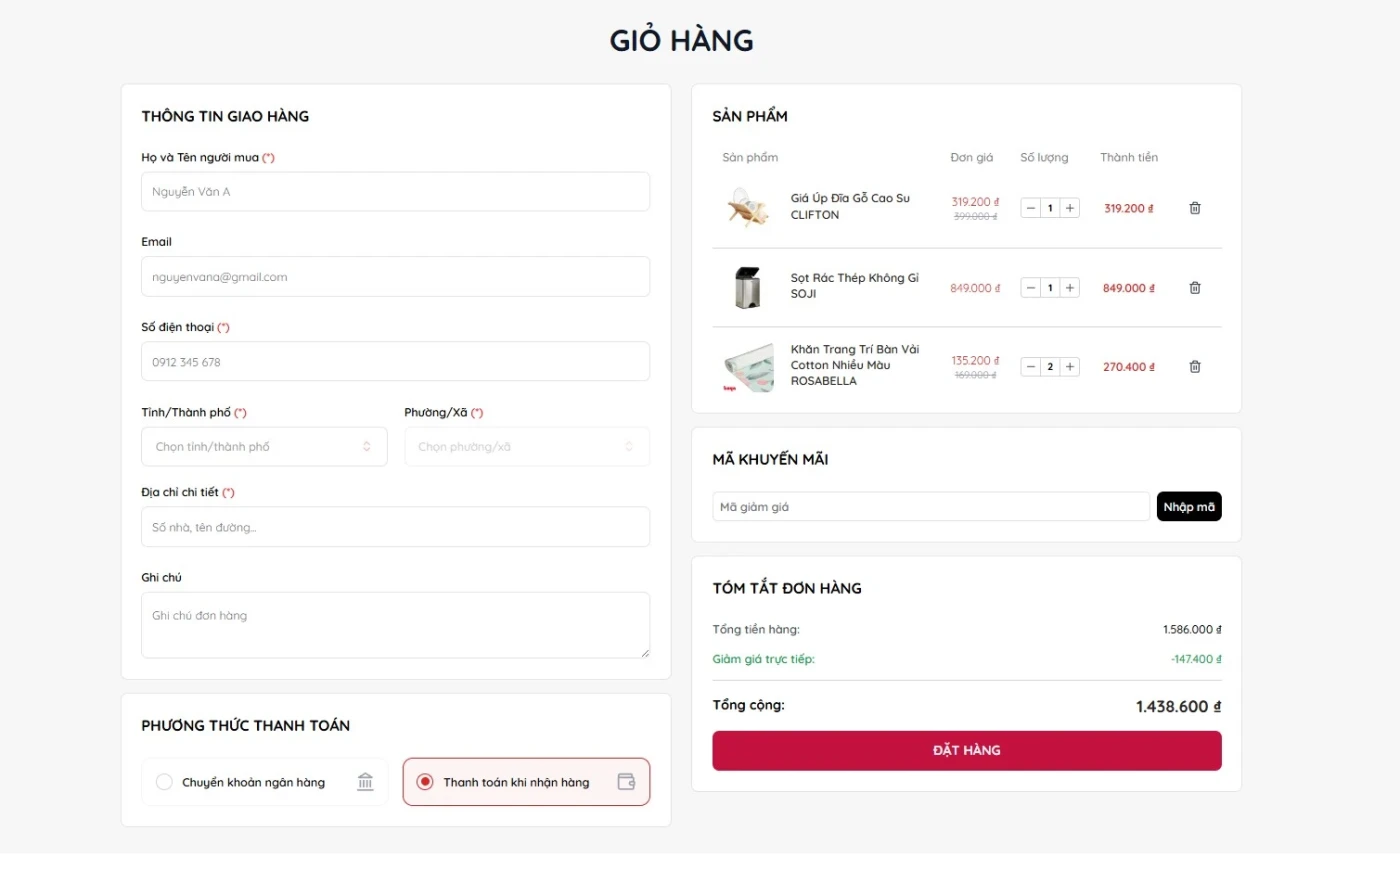Viewport: 1400px width, 869px height.
Task: Focus the Email input field
Action: click(395, 277)
